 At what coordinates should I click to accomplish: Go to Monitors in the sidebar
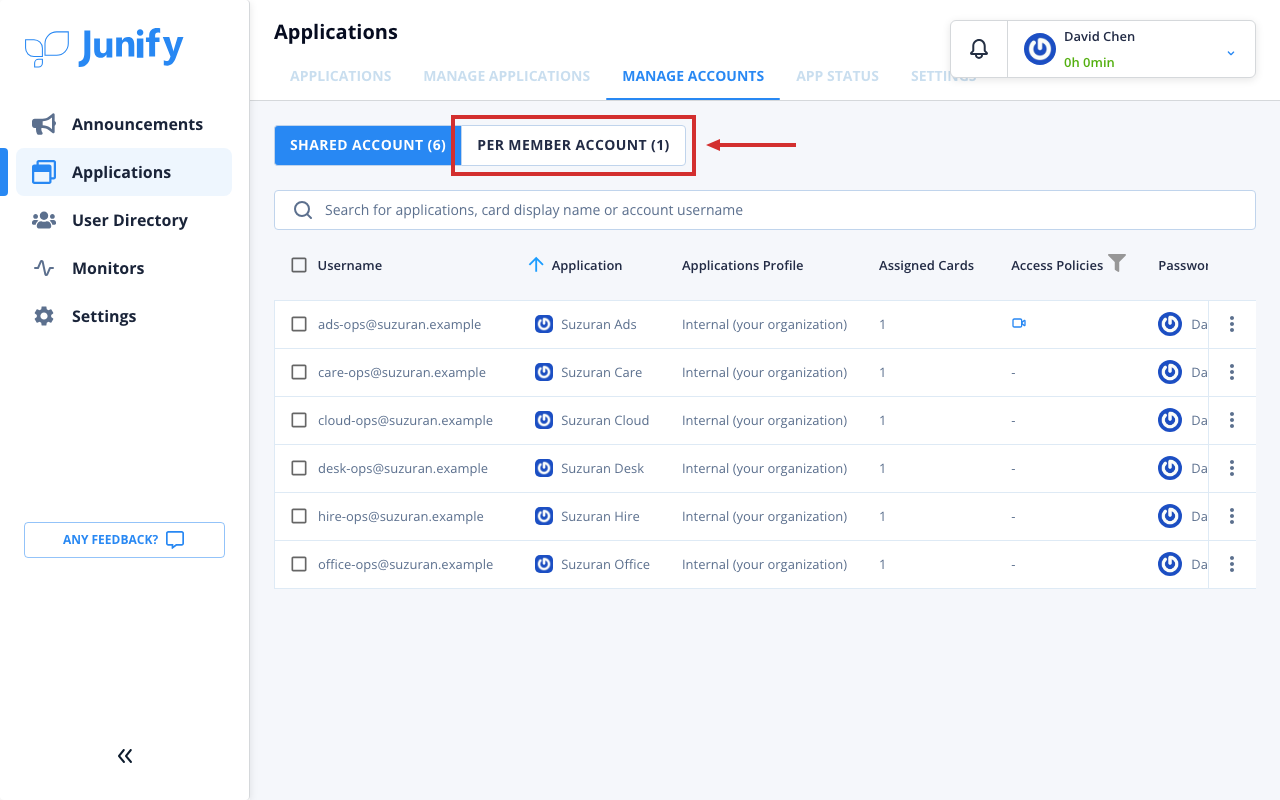click(124, 268)
